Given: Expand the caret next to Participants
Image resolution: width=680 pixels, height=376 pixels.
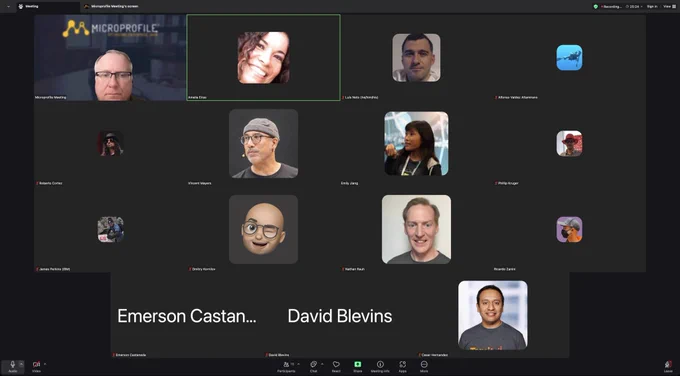Looking at the screenshot, I should point(298,364).
